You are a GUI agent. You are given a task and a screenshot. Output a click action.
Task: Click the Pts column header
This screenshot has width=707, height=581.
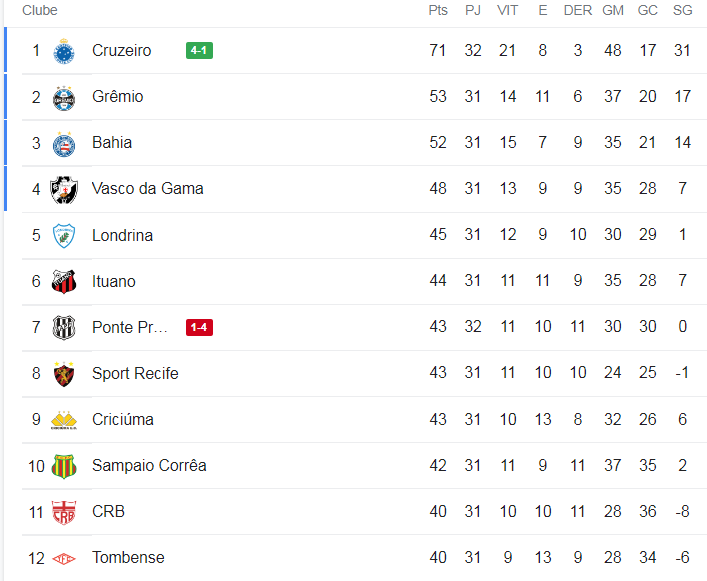(x=438, y=10)
